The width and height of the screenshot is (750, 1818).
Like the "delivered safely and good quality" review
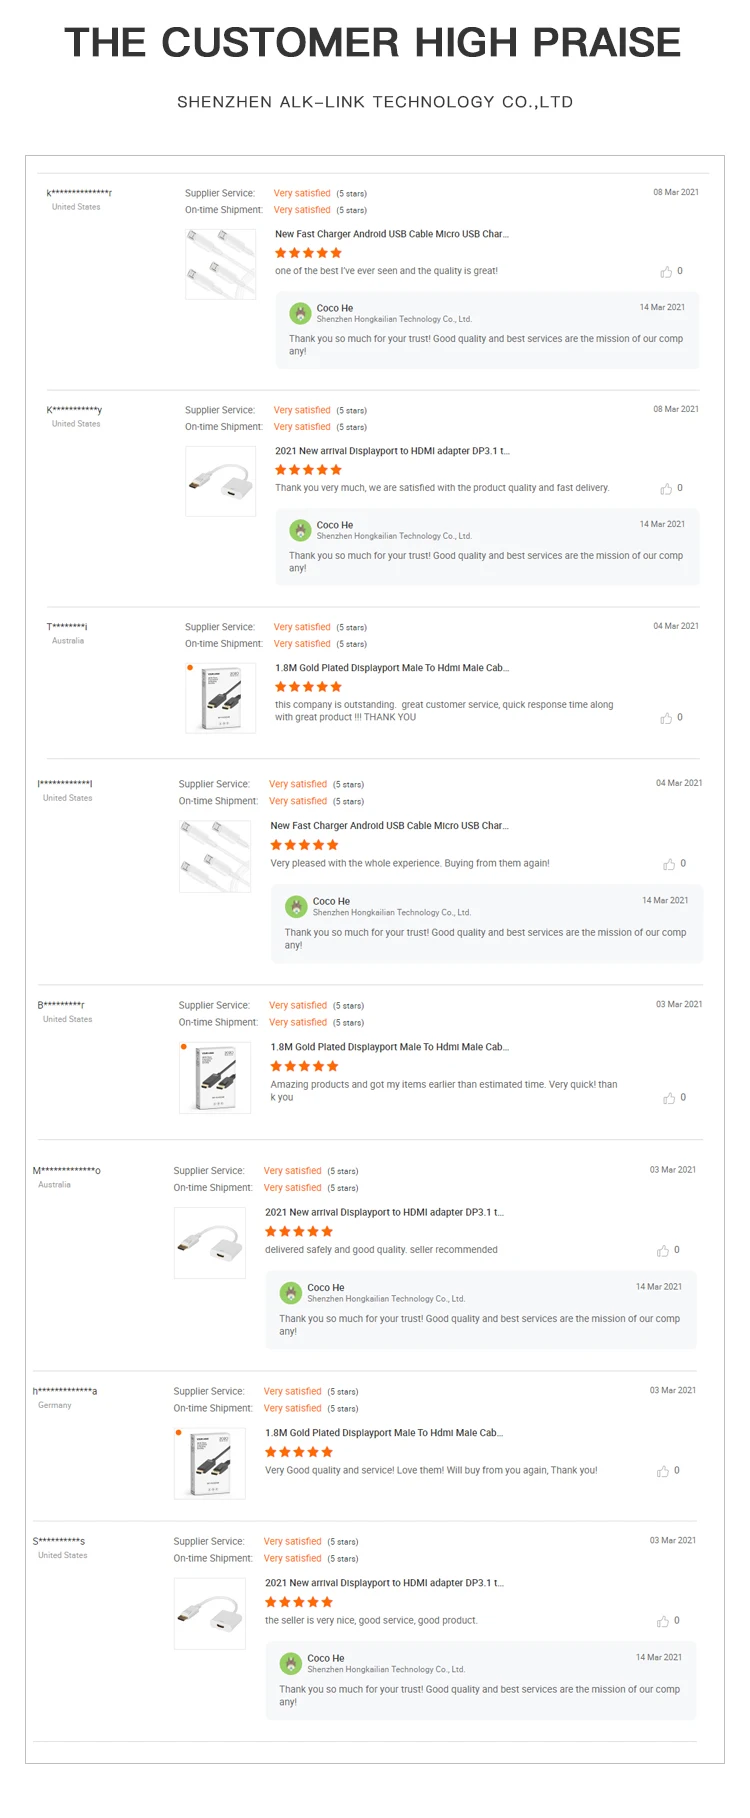point(662,1251)
